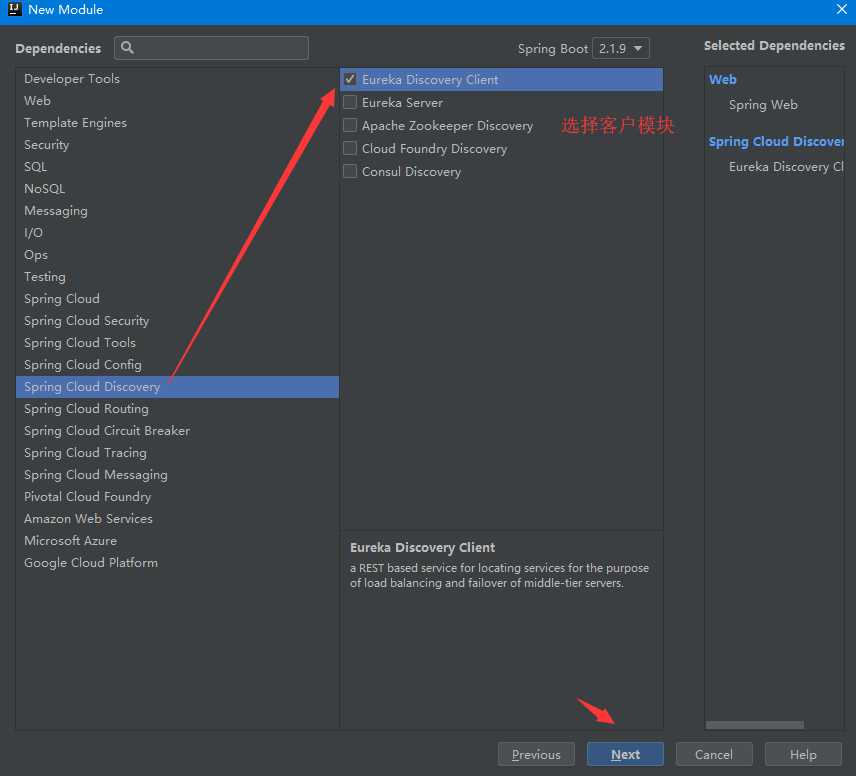Cancel the New Module wizard
Image resolution: width=856 pixels, height=776 pixels.
click(x=714, y=754)
